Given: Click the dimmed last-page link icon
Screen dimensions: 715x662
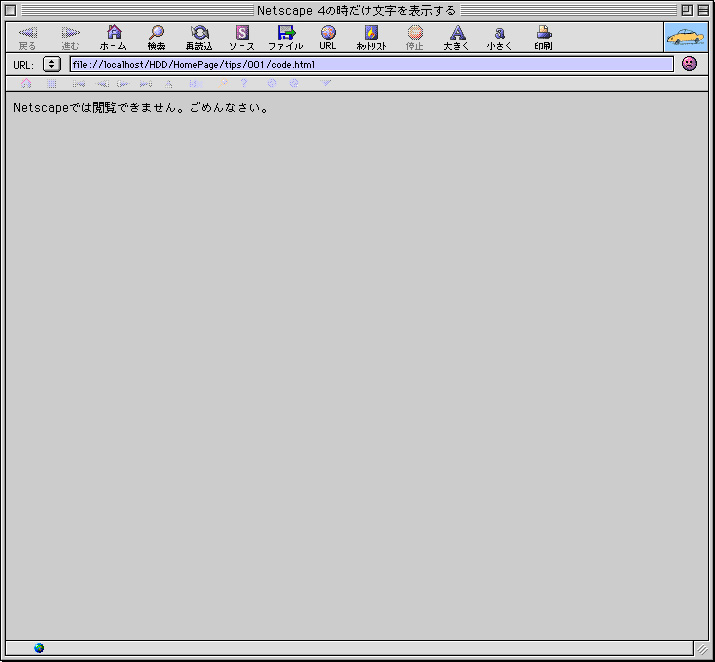Looking at the screenshot, I should [146, 83].
